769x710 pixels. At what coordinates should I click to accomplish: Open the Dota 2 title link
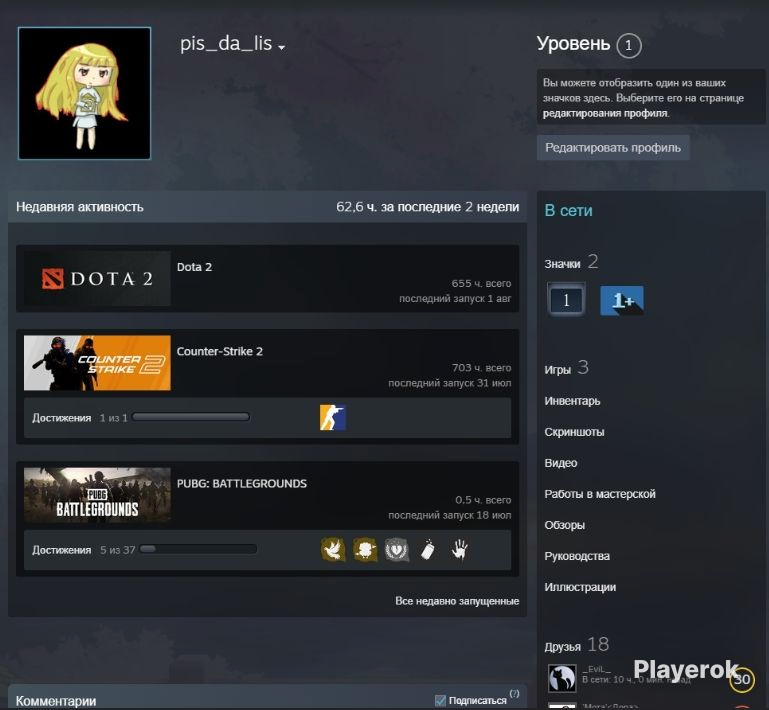tap(194, 267)
